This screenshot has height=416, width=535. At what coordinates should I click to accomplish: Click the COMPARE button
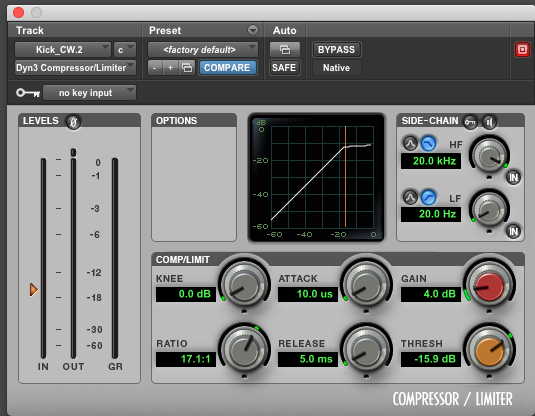click(227, 68)
